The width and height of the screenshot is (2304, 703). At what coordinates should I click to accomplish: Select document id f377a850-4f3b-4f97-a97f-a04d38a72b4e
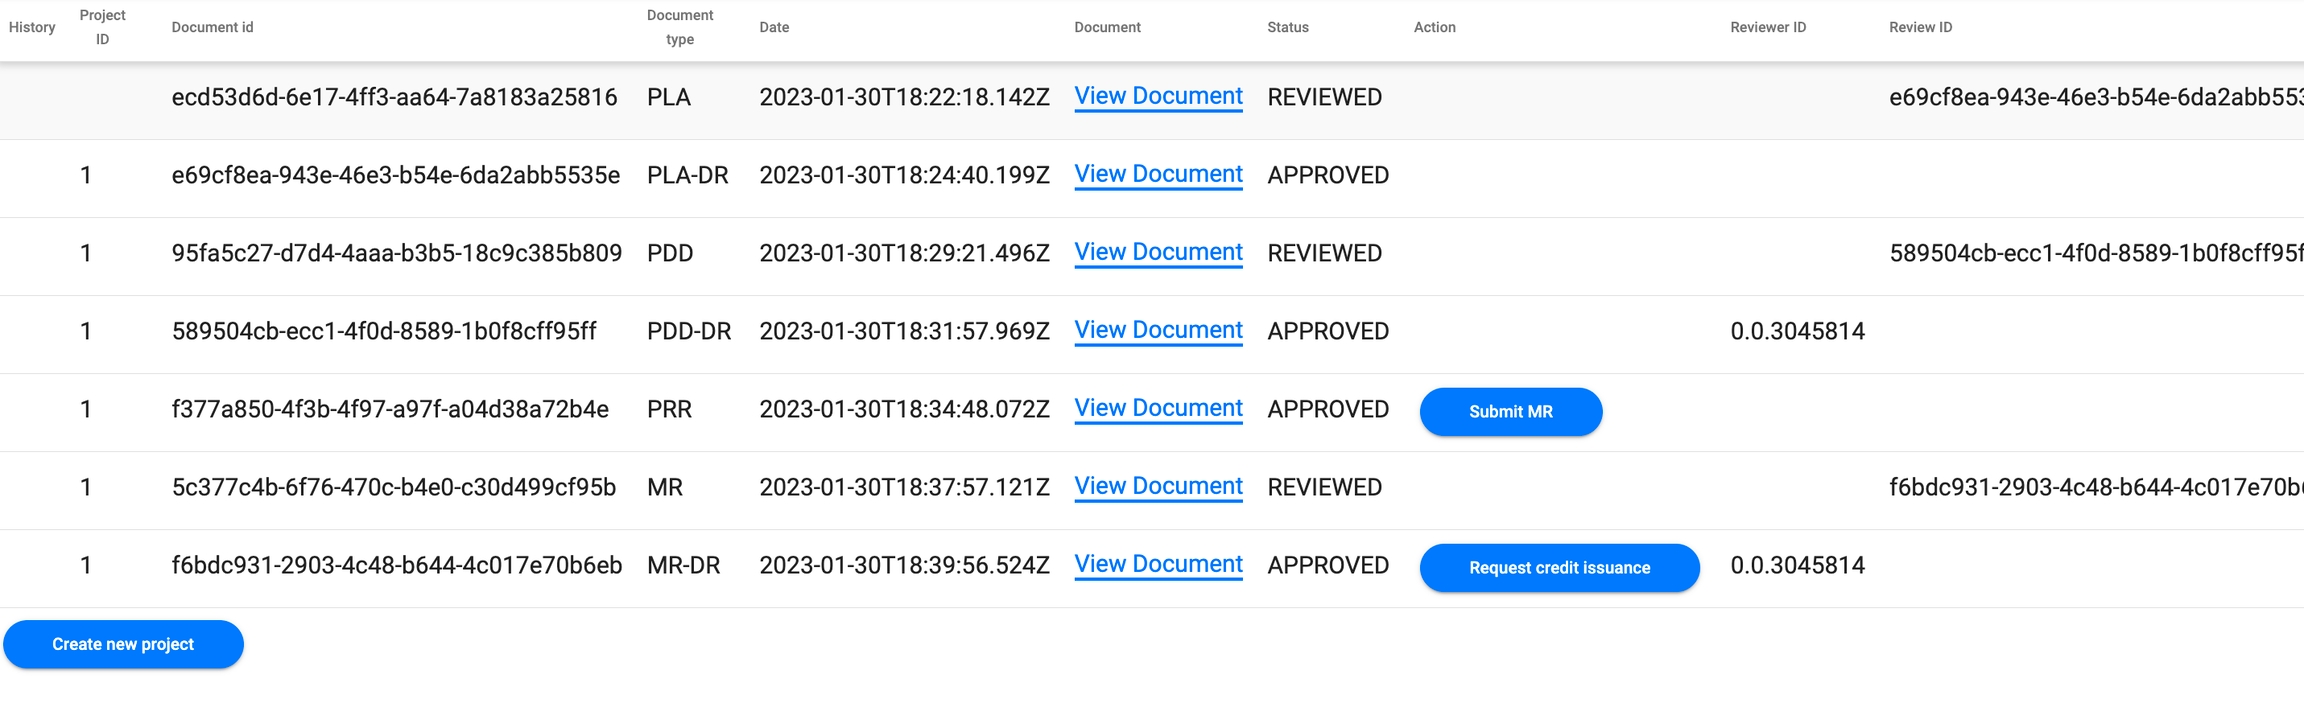tap(390, 410)
